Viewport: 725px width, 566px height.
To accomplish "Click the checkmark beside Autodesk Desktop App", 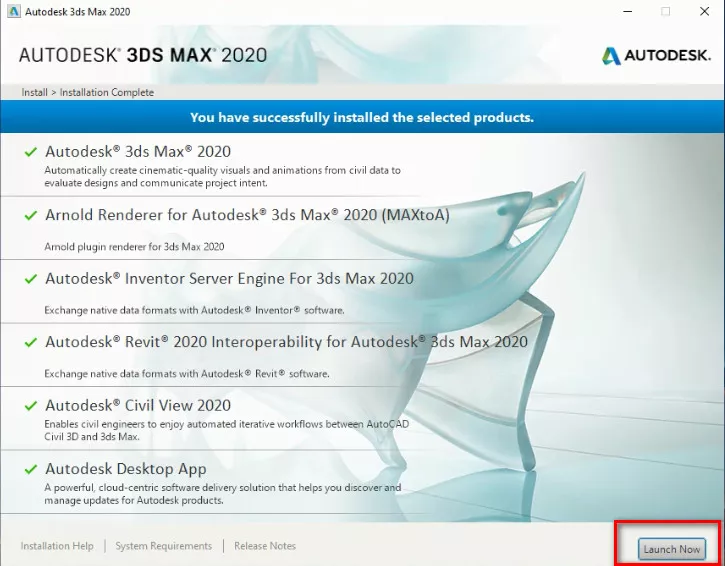I will (31, 469).
